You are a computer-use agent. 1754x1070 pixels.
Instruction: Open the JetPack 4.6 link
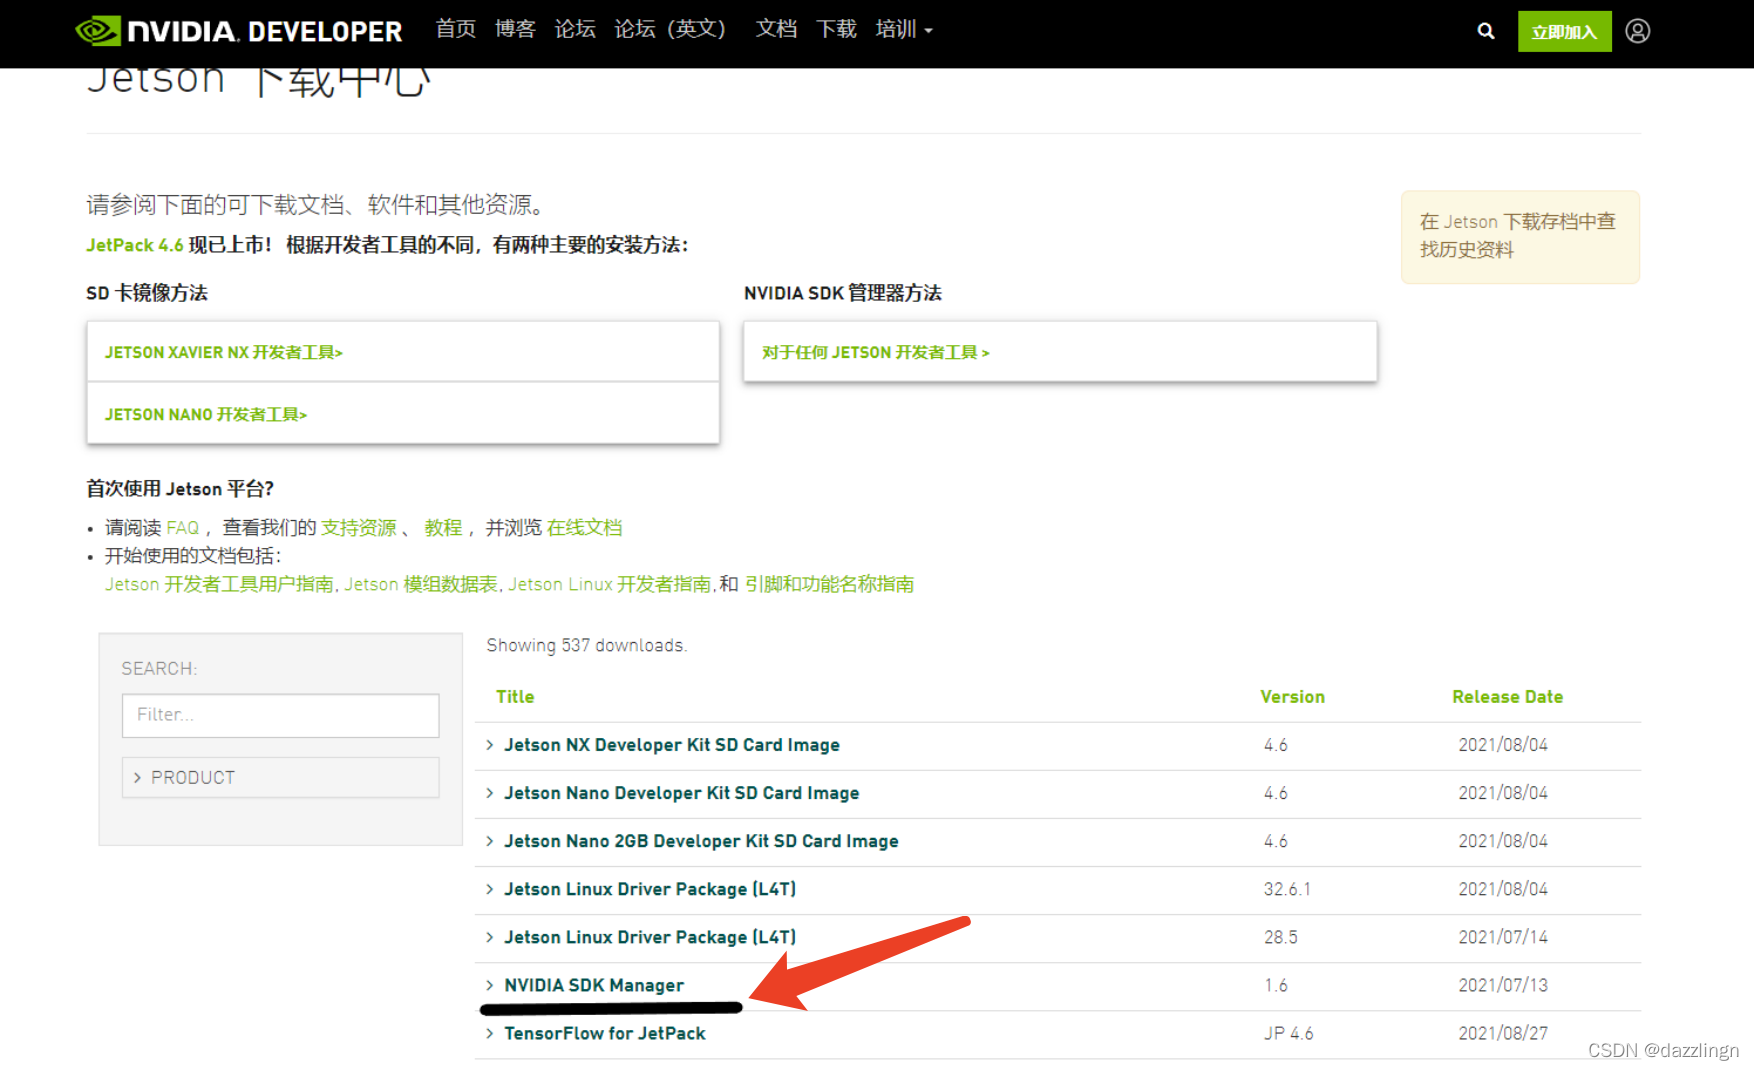(135, 245)
